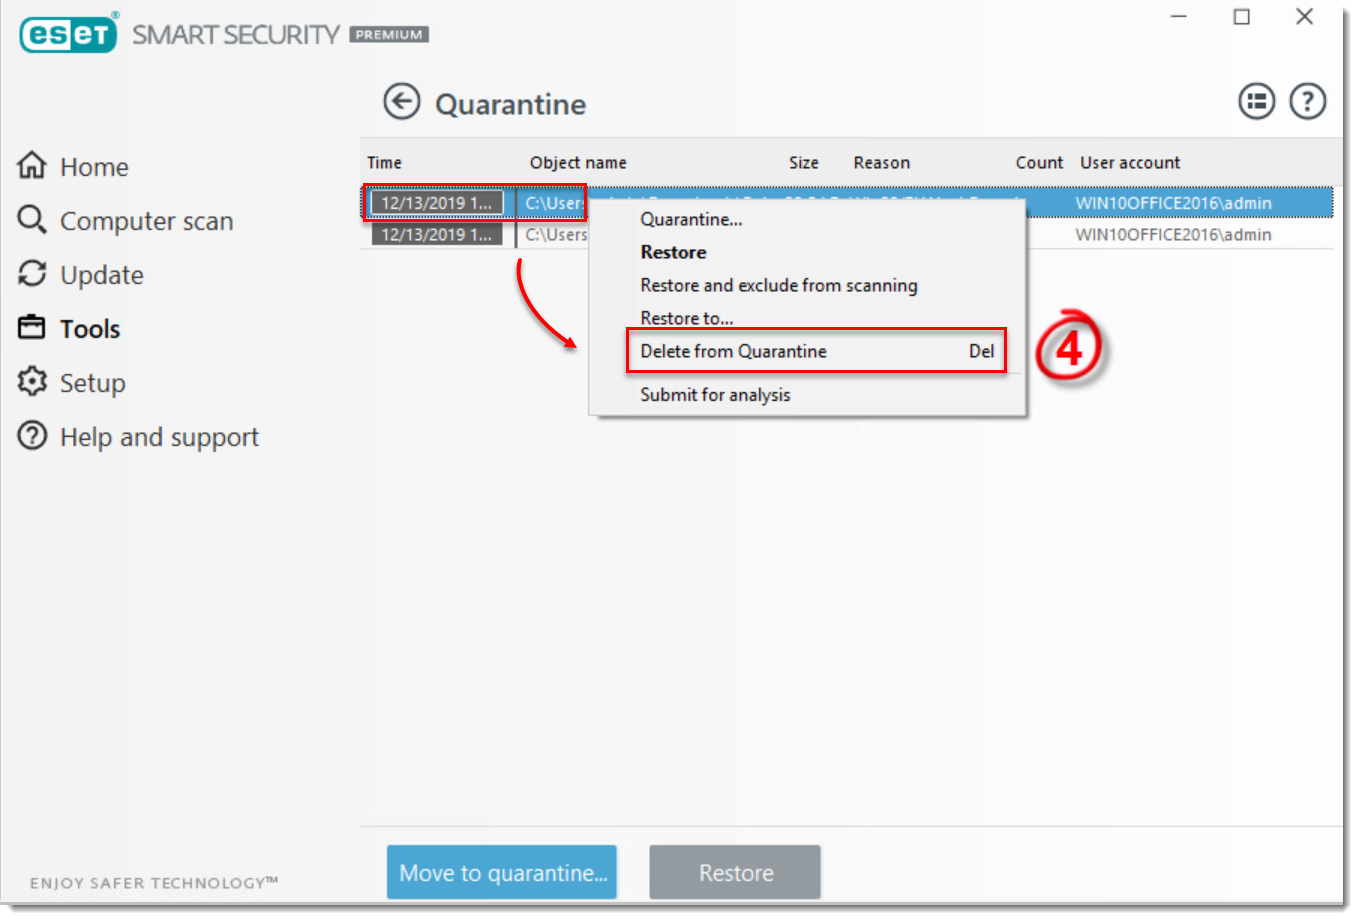
Task: Open the help question mark icon
Action: (1307, 101)
